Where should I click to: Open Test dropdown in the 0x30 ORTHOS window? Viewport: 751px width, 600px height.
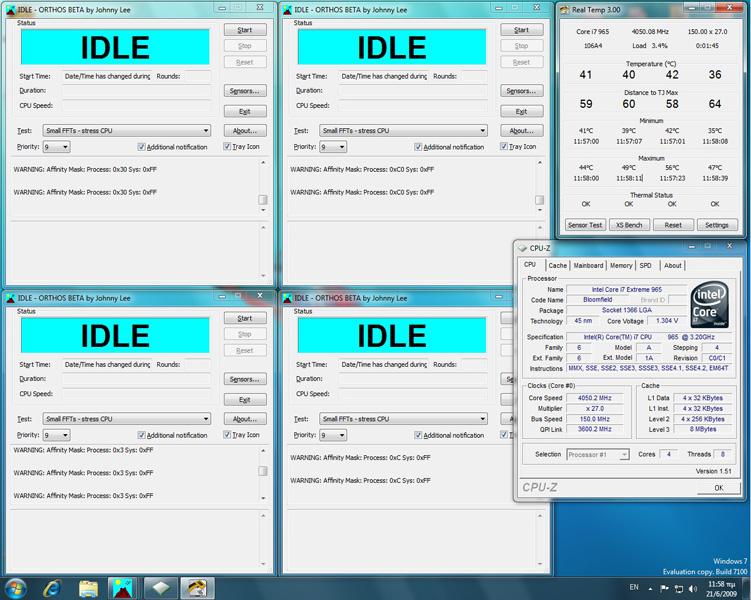click(x=127, y=131)
